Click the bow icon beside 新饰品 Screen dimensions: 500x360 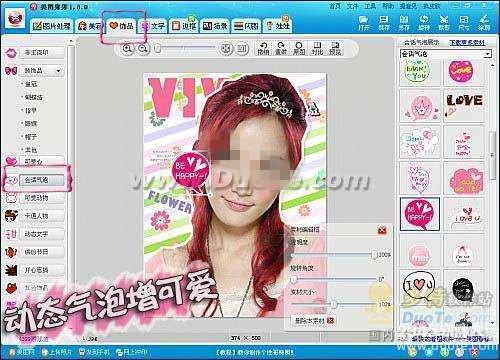point(11,71)
